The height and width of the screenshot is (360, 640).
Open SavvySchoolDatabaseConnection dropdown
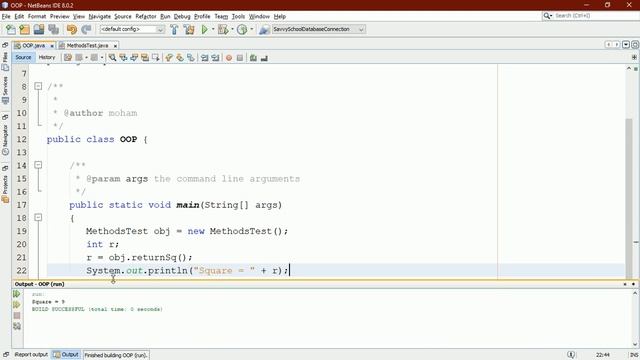[x=318, y=29]
